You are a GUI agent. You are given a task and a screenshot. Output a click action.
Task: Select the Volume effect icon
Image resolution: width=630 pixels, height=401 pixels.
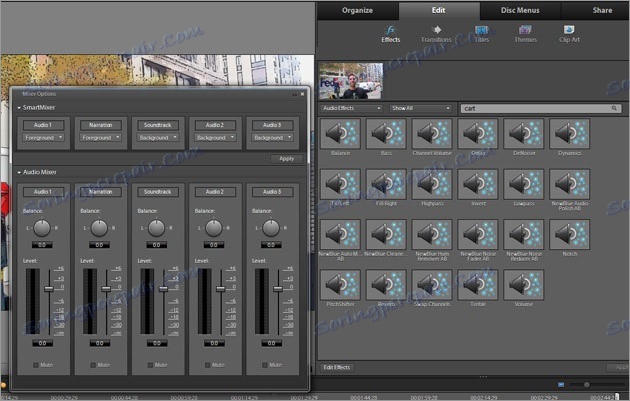point(524,285)
